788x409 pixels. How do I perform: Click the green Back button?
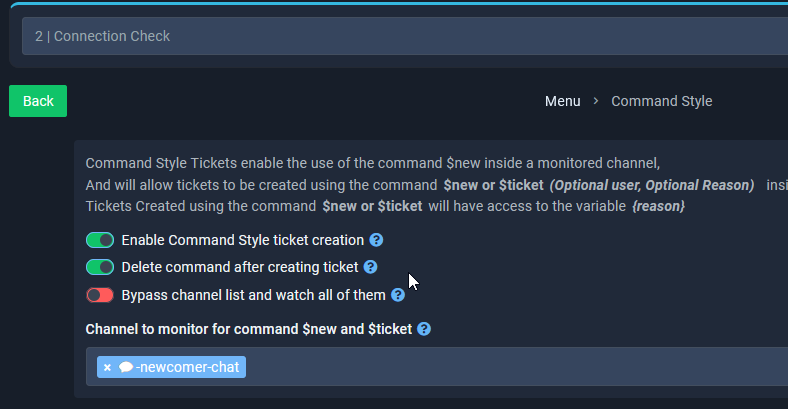click(38, 101)
